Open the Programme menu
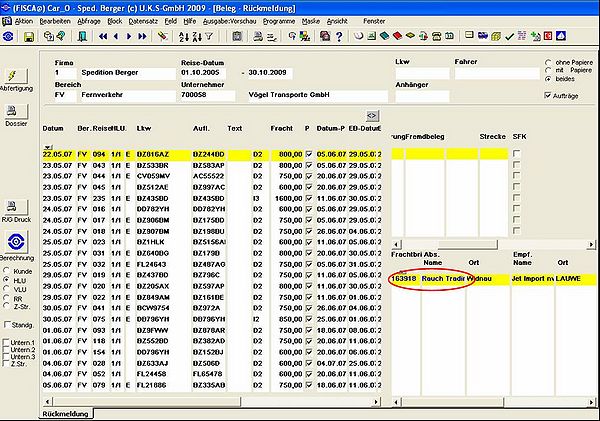The height and width of the screenshot is (421, 600). pos(279,21)
